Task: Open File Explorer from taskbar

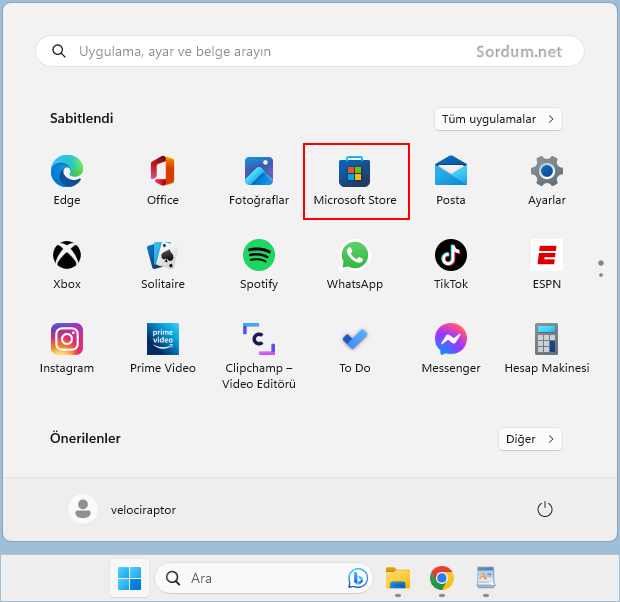Action: pyautogui.click(x=398, y=578)
